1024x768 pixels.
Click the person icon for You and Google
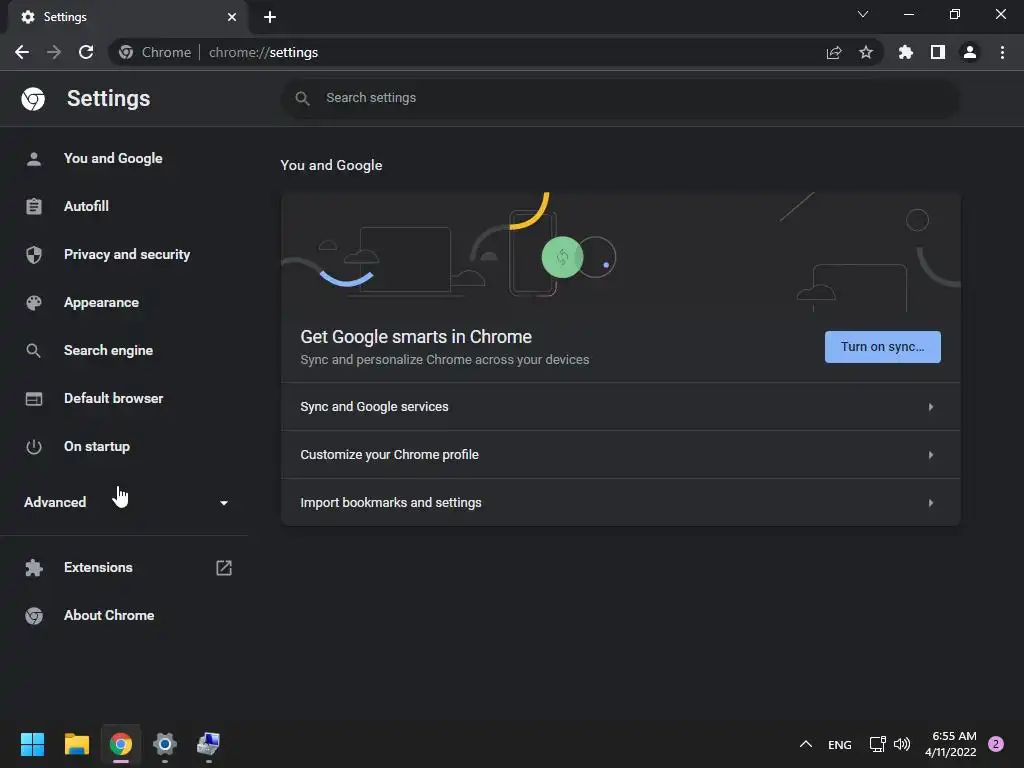(x=34, y=159)
